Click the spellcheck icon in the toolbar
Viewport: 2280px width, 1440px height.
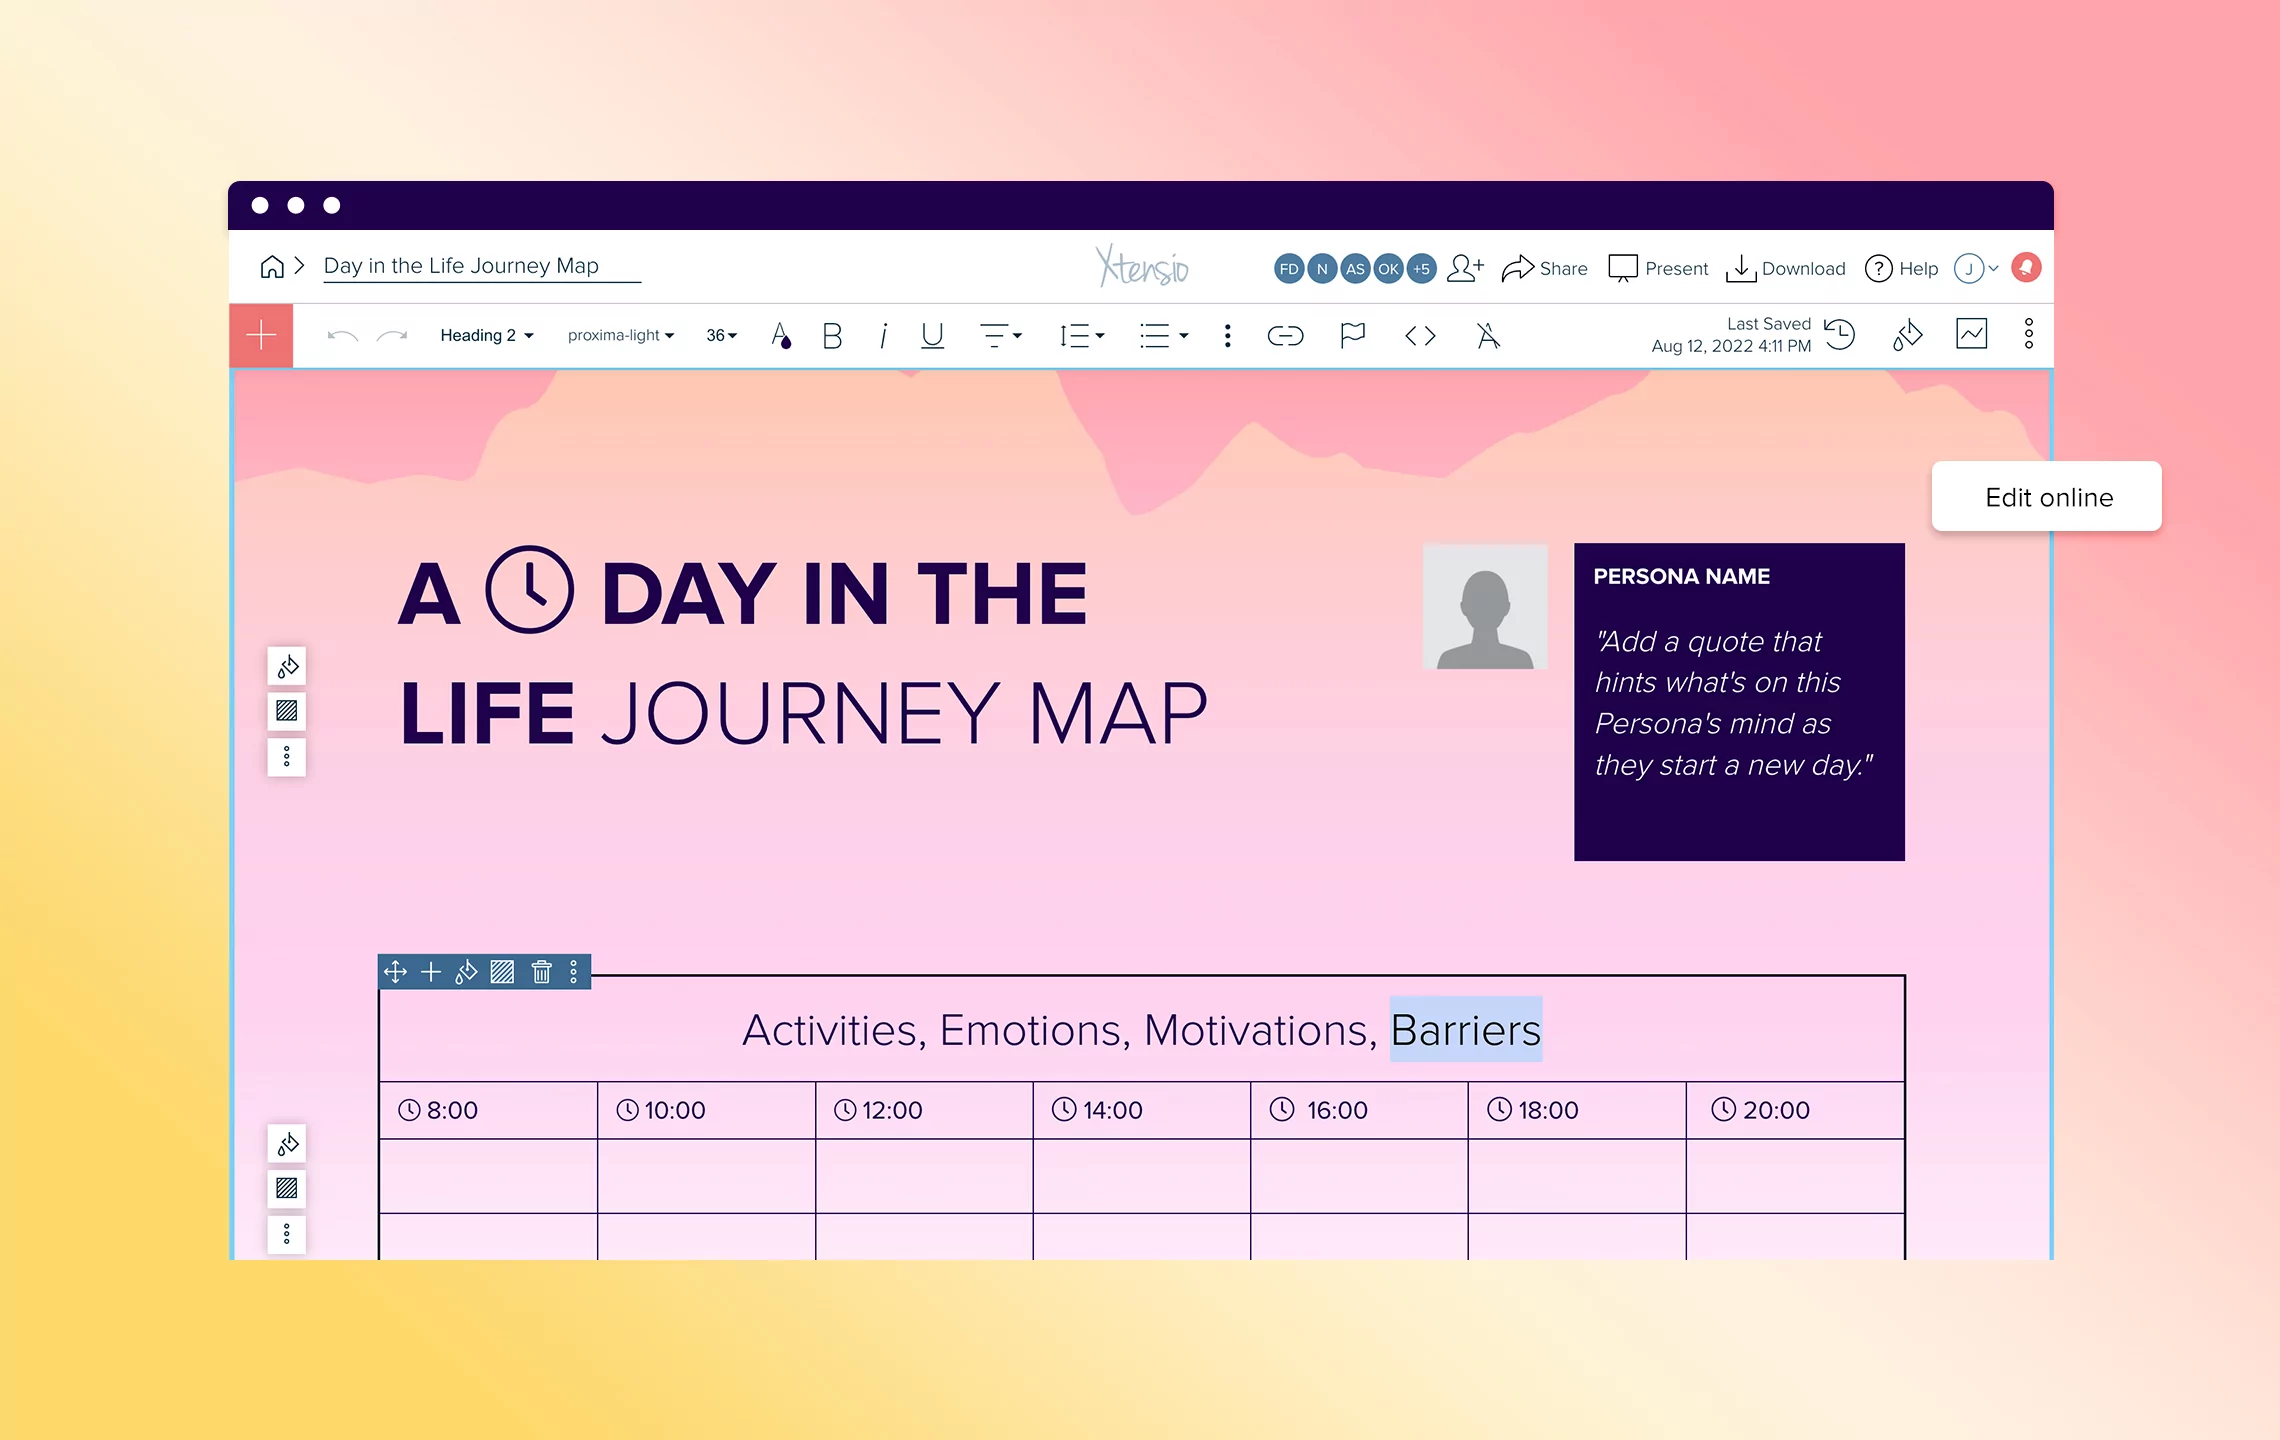coord(1487,335)
